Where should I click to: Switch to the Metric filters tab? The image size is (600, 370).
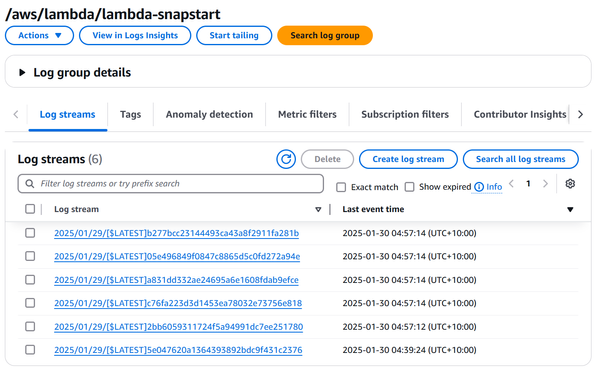[x=307, y=114]
